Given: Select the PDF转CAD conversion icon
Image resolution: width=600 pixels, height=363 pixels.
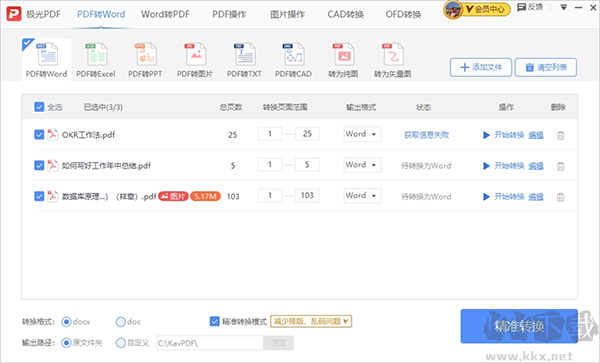Looking at the screenshot, I should [293, 55].
